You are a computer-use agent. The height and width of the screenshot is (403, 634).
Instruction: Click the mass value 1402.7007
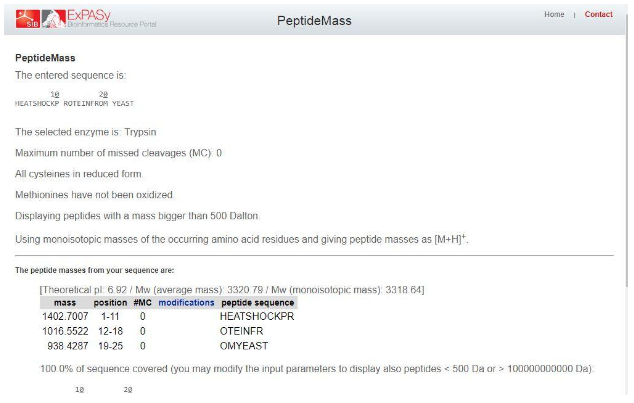click(x=65, y=316)
